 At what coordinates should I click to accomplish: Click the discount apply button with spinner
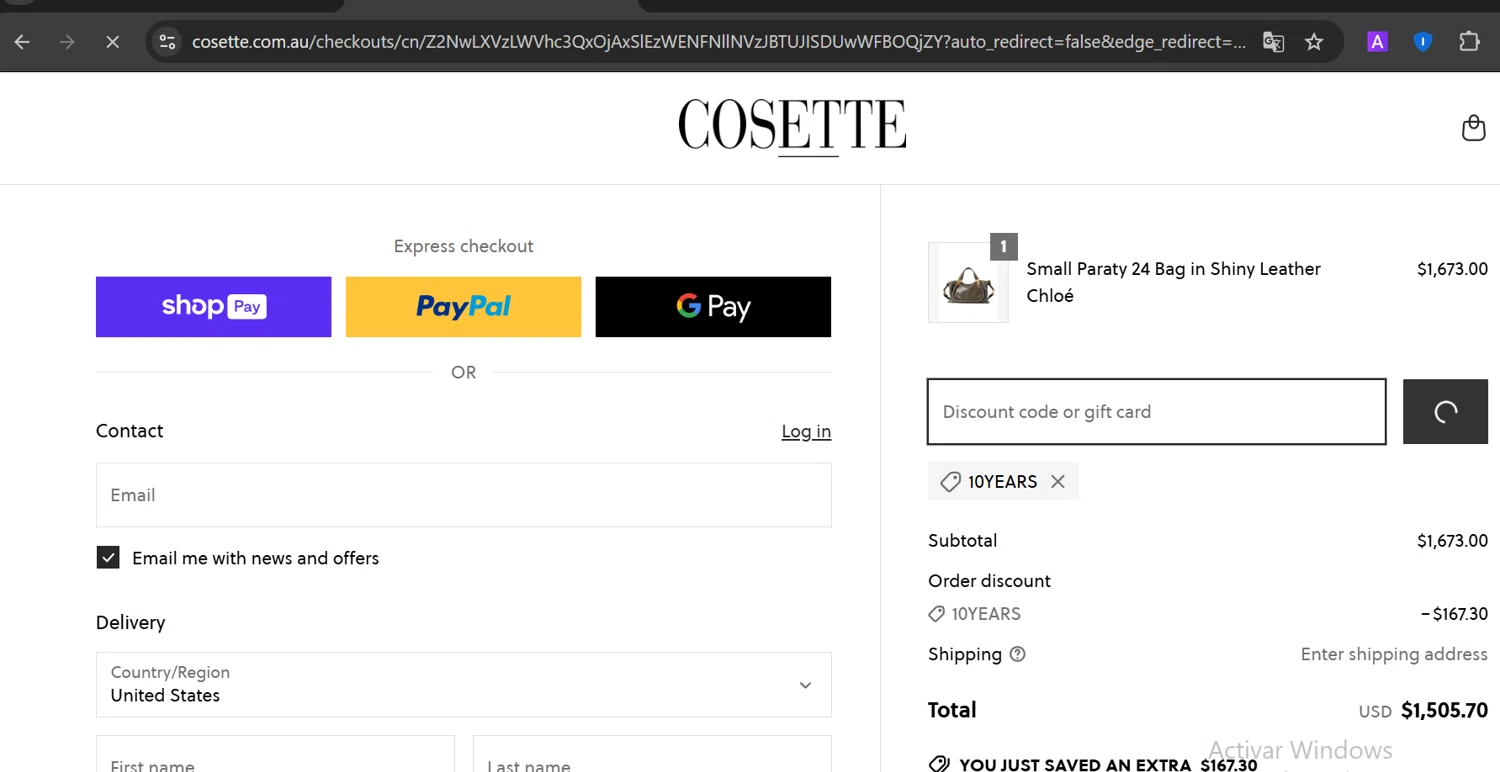point(1445,412)
